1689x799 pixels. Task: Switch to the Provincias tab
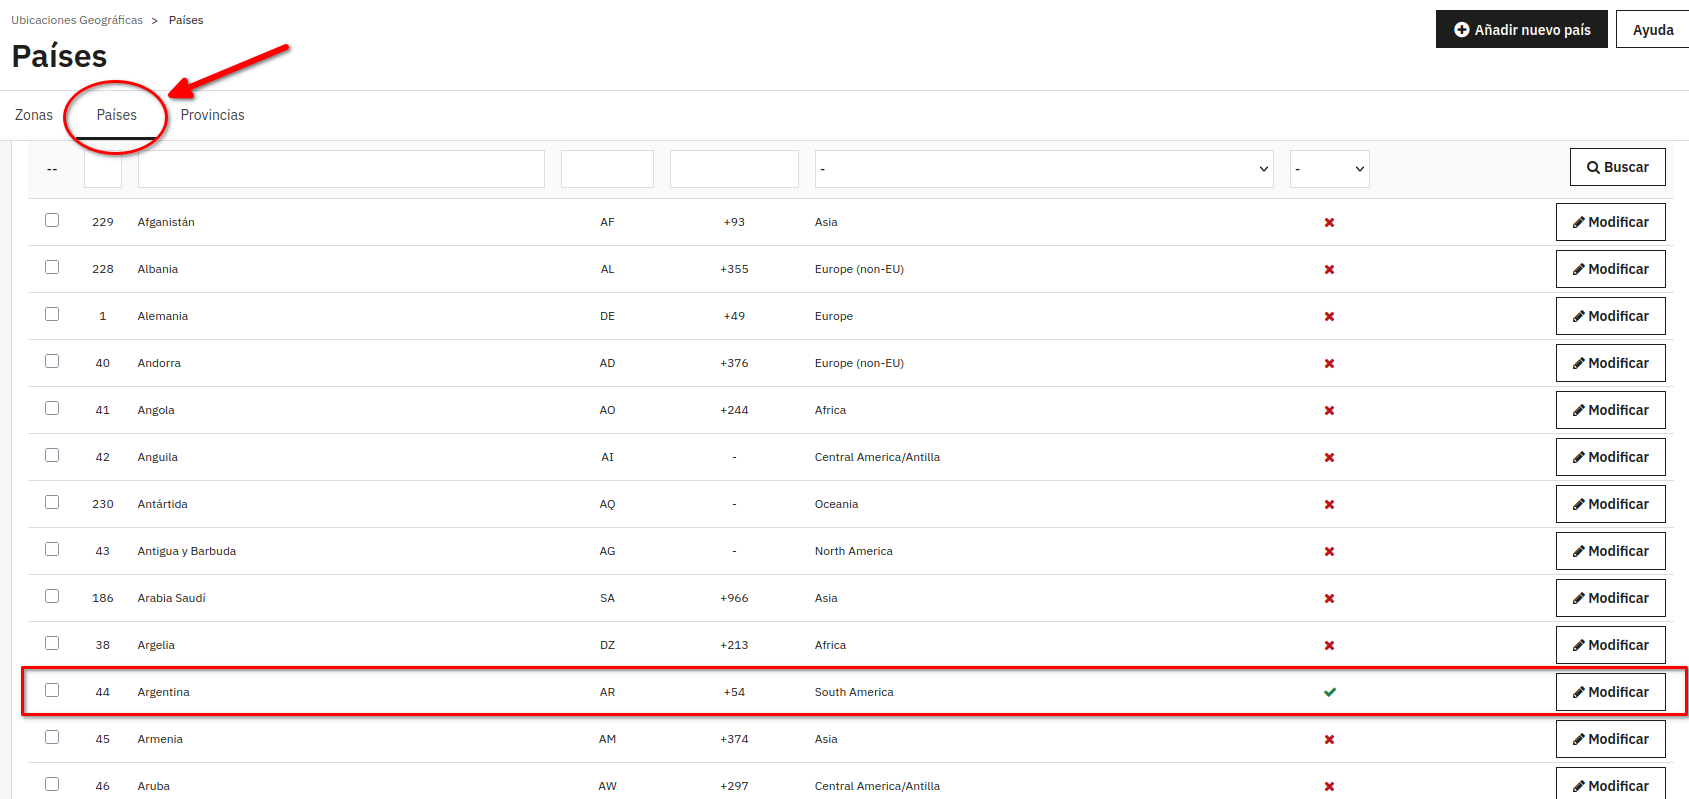click(x=212, y=115)
